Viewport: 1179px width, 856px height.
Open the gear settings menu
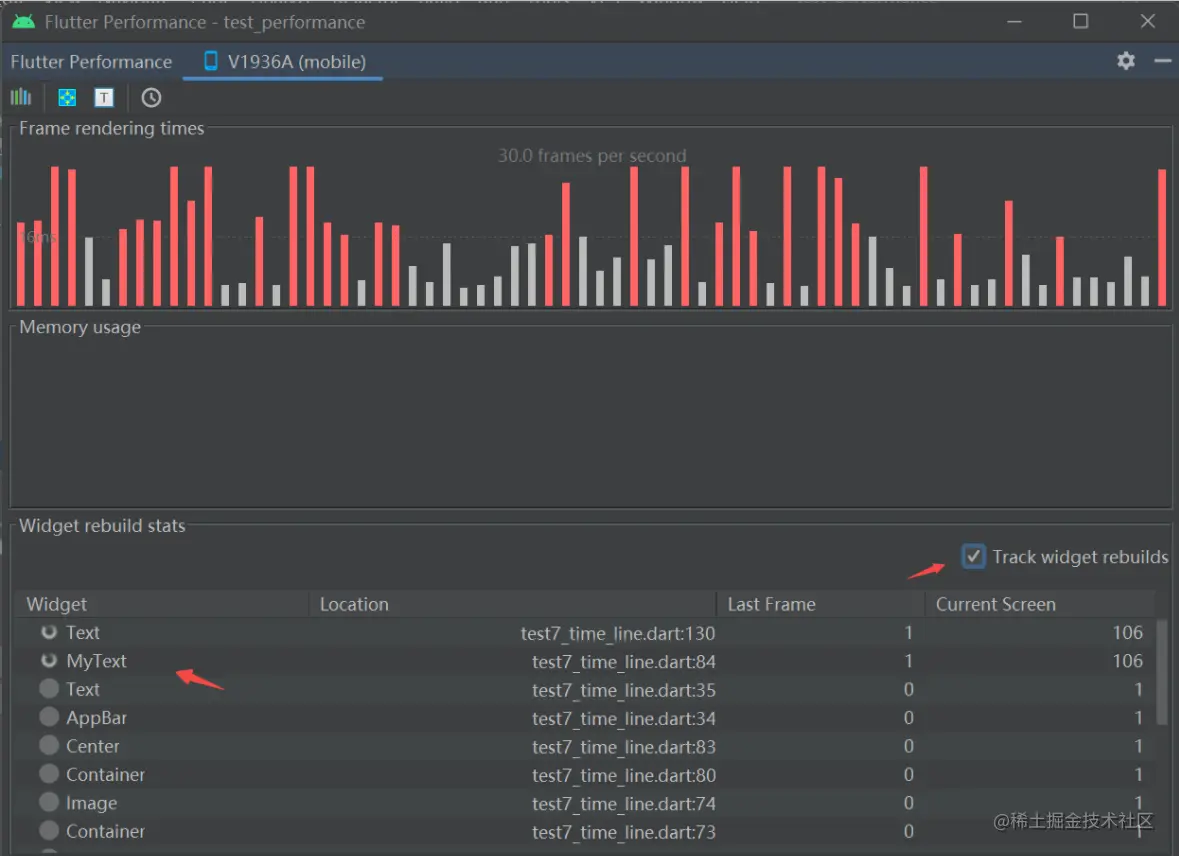coord(1126,61)
